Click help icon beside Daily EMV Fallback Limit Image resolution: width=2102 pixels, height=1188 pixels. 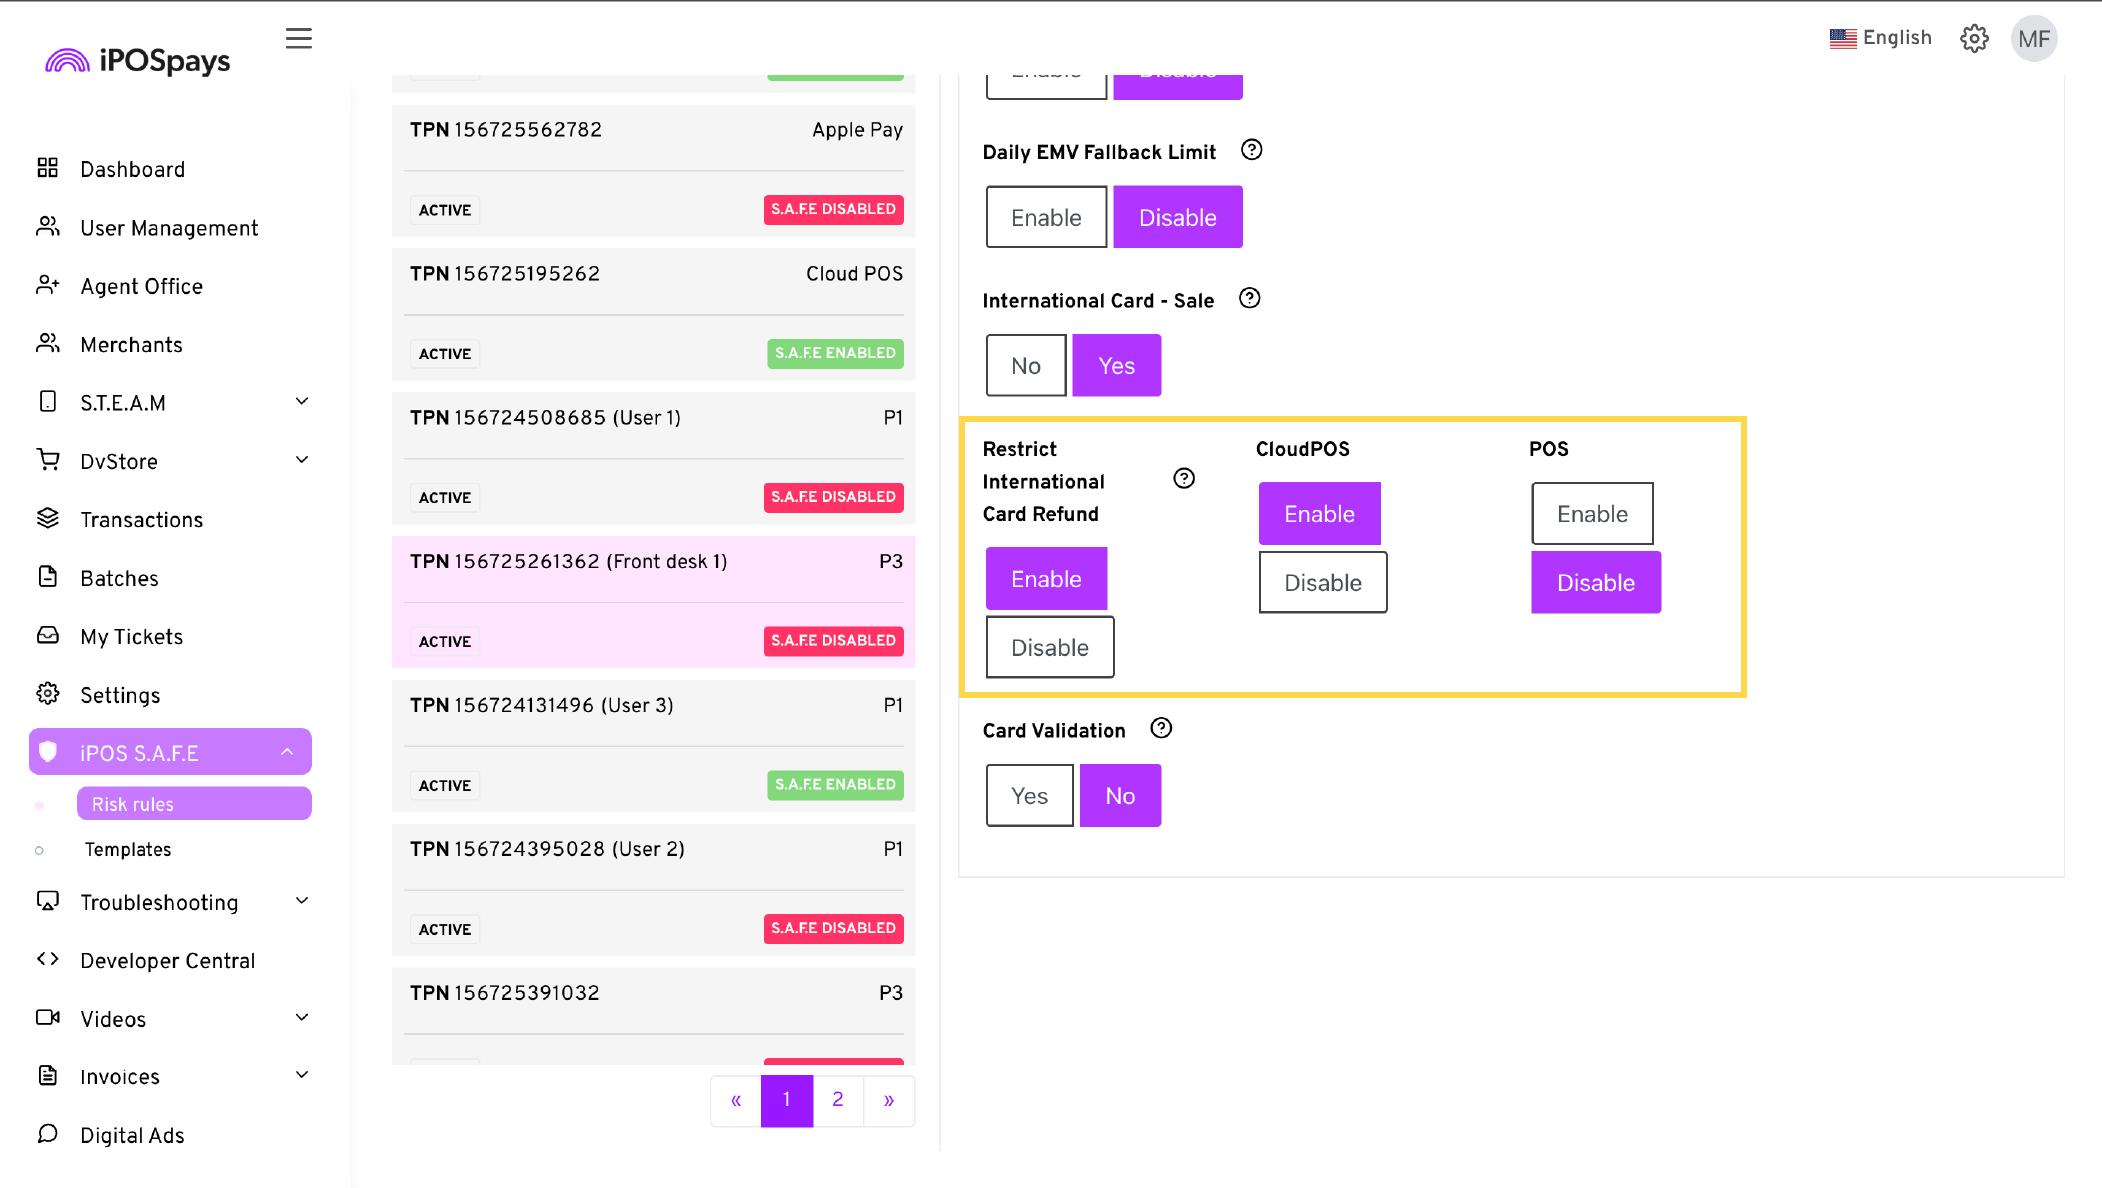click(1251, 150)
